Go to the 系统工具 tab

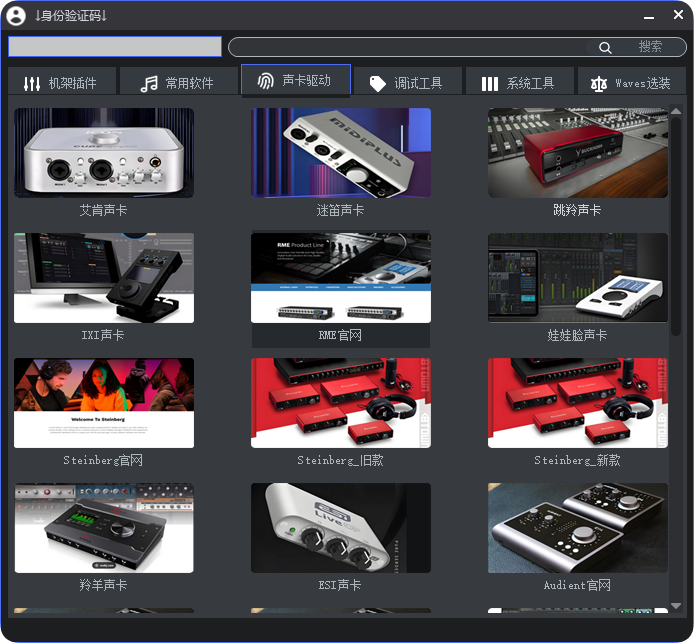click(520, 81)
